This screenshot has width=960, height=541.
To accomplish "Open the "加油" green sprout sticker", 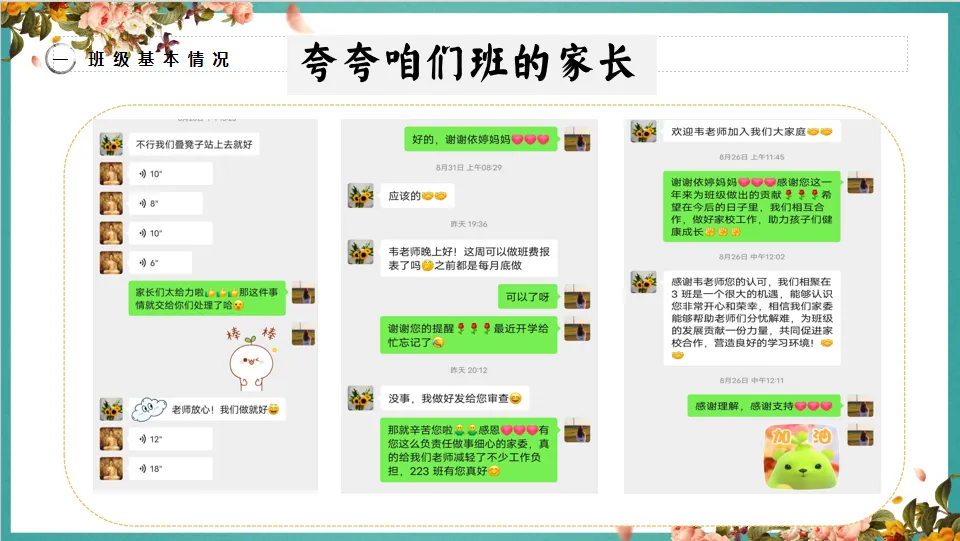I will [x=801, y=457].
